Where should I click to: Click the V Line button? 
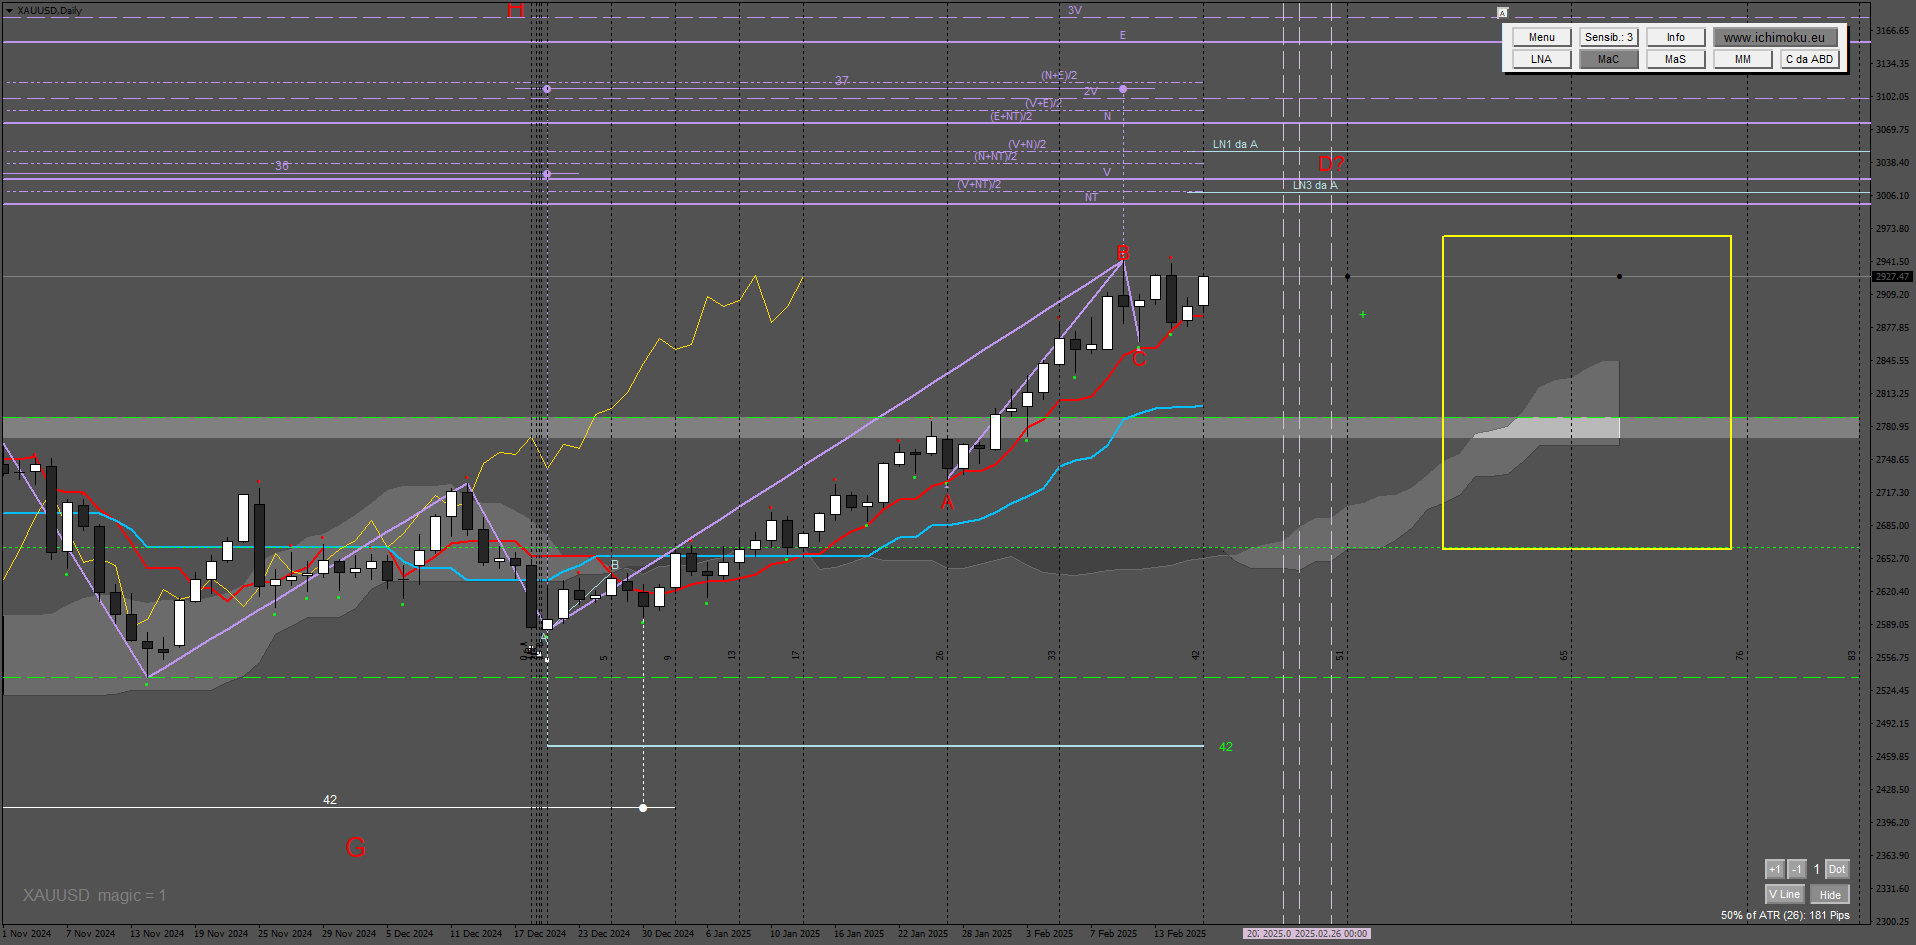[x=1784, y=894]
